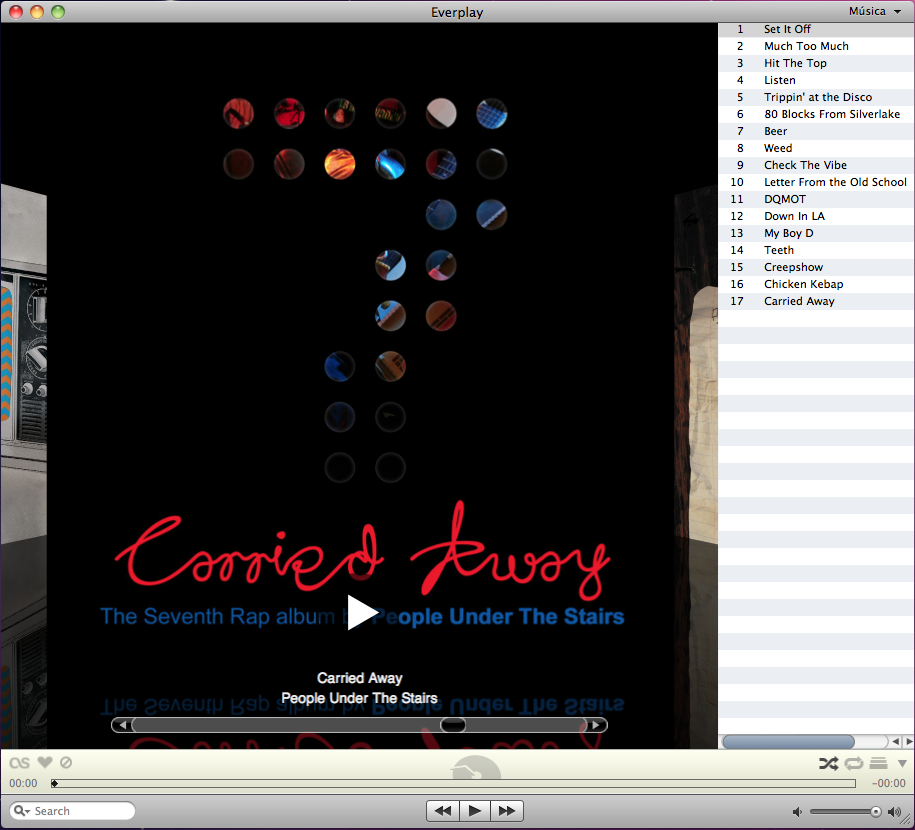Select track "Check The Vibe"
The height and width of the screenshot is (830, 915).
(816, 165)
